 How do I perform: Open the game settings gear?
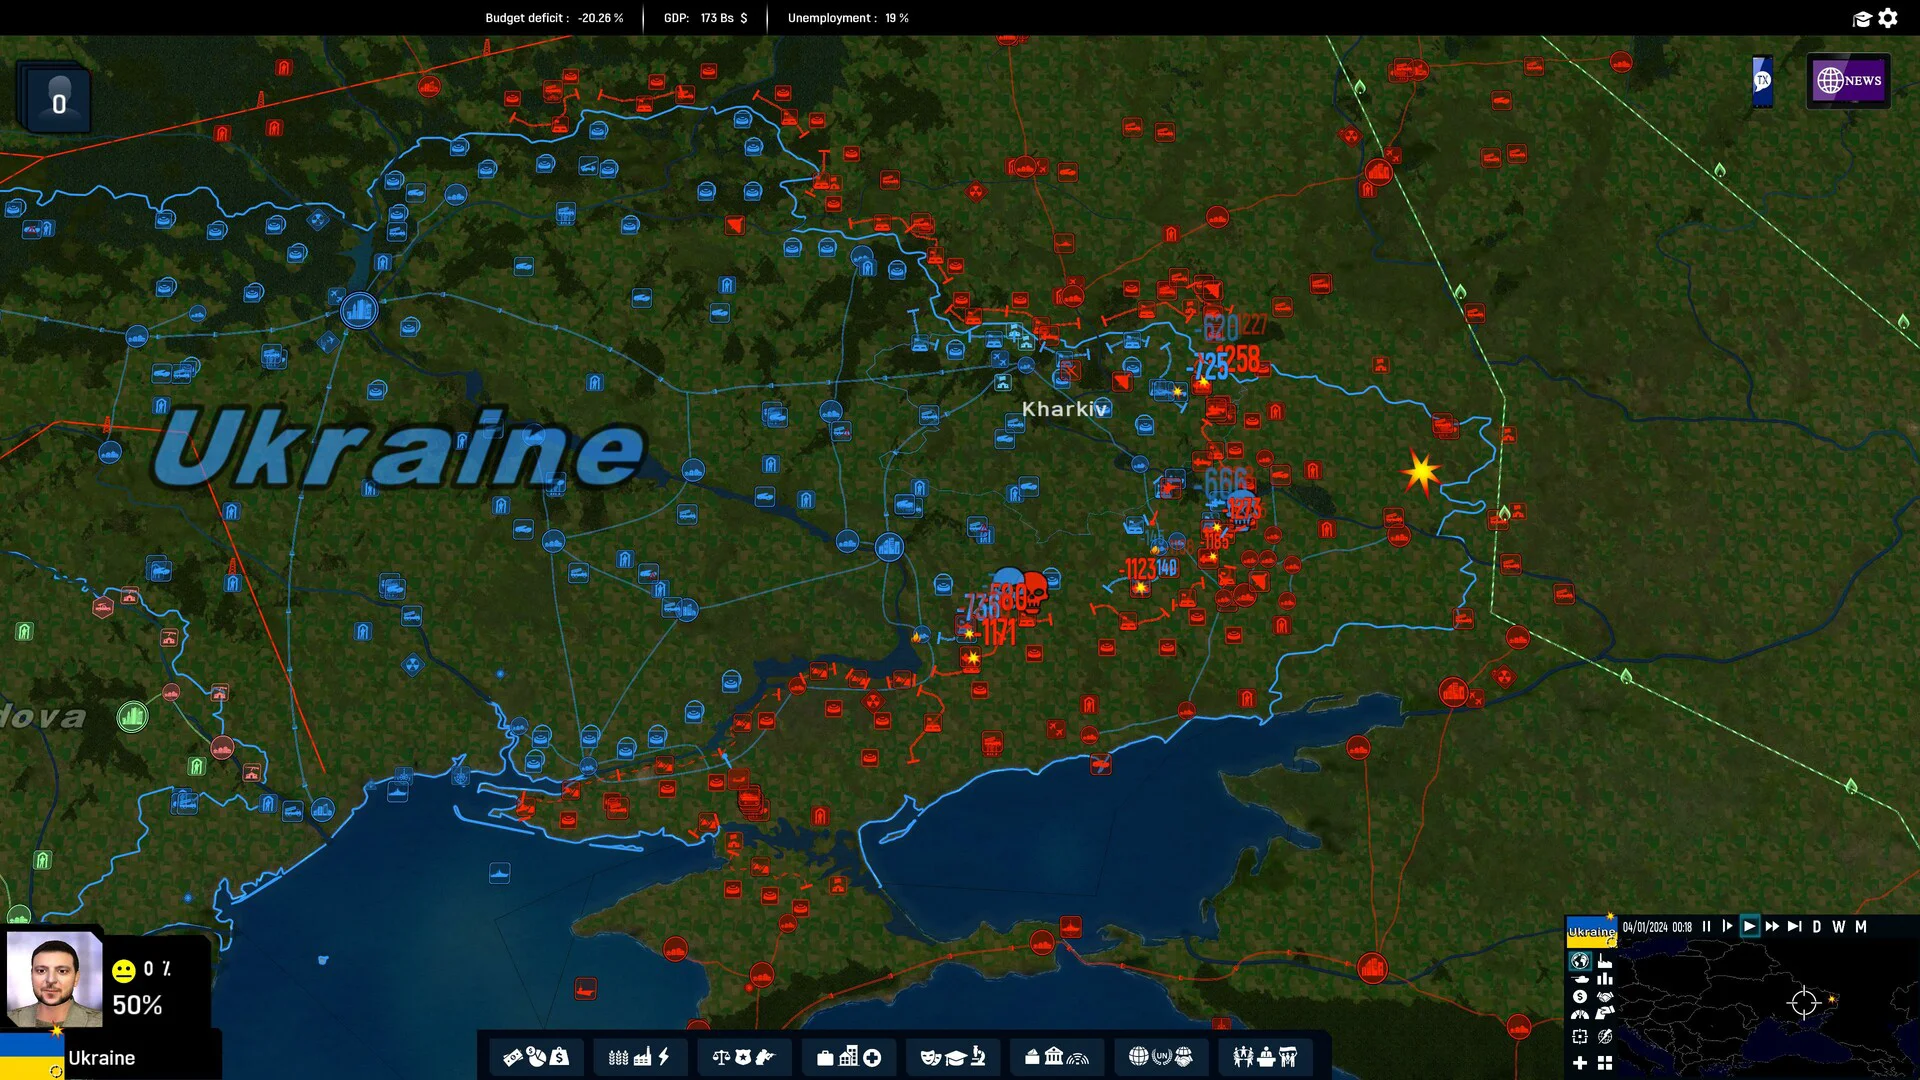click(x=1888, y=18)
